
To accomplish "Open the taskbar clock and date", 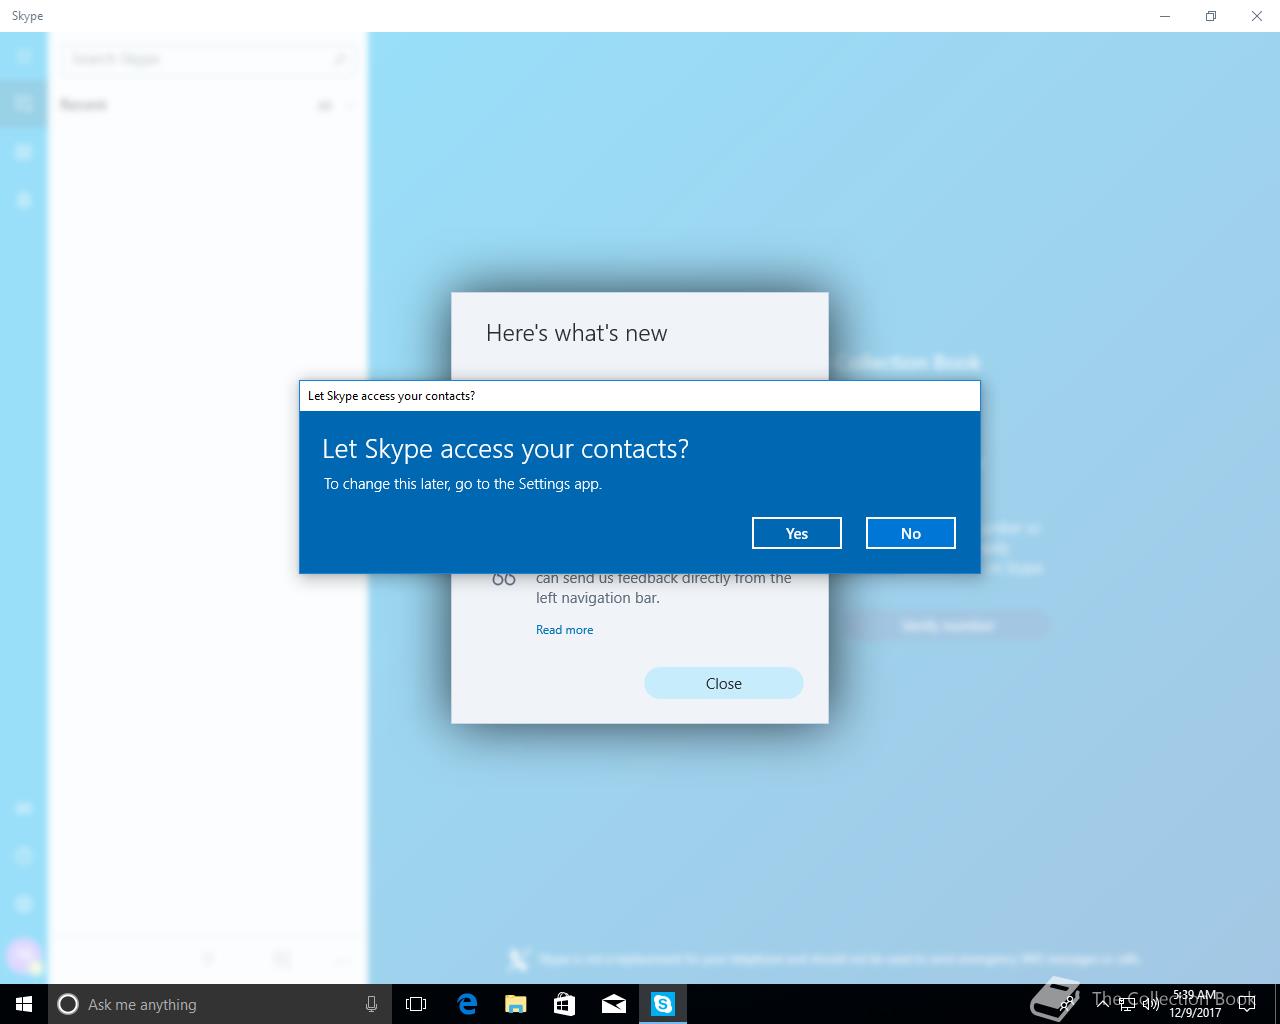I will [x=1196, y=1004].
